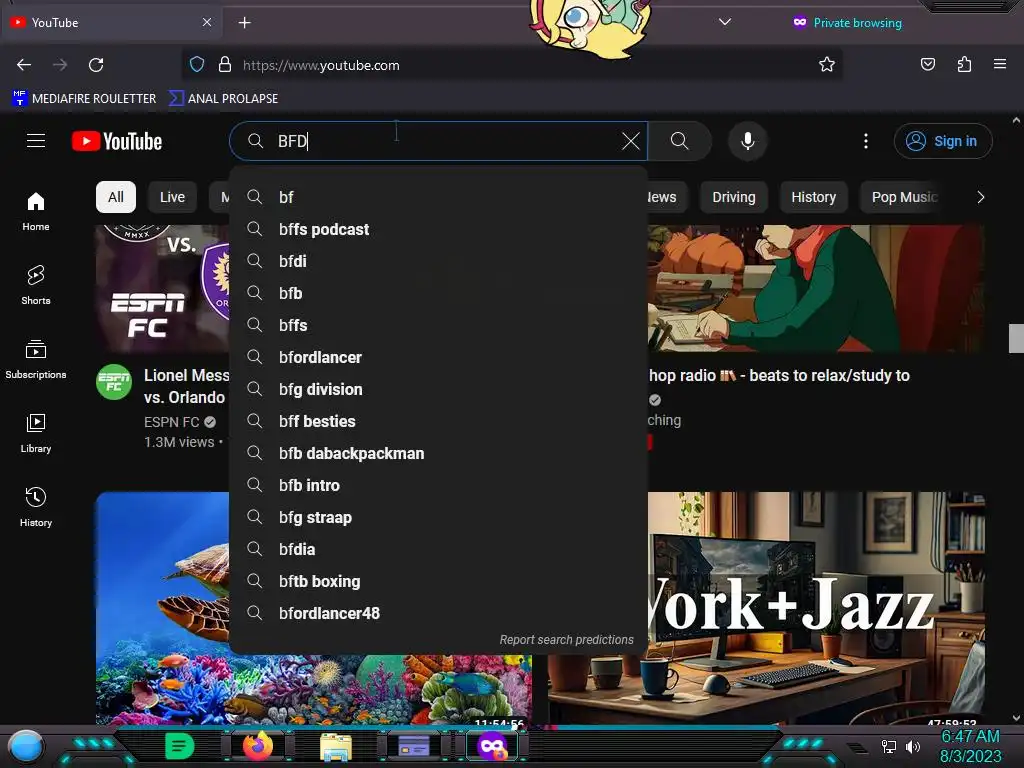
Task: Close the YouTube browser tab
Action: tap(206, 22)
